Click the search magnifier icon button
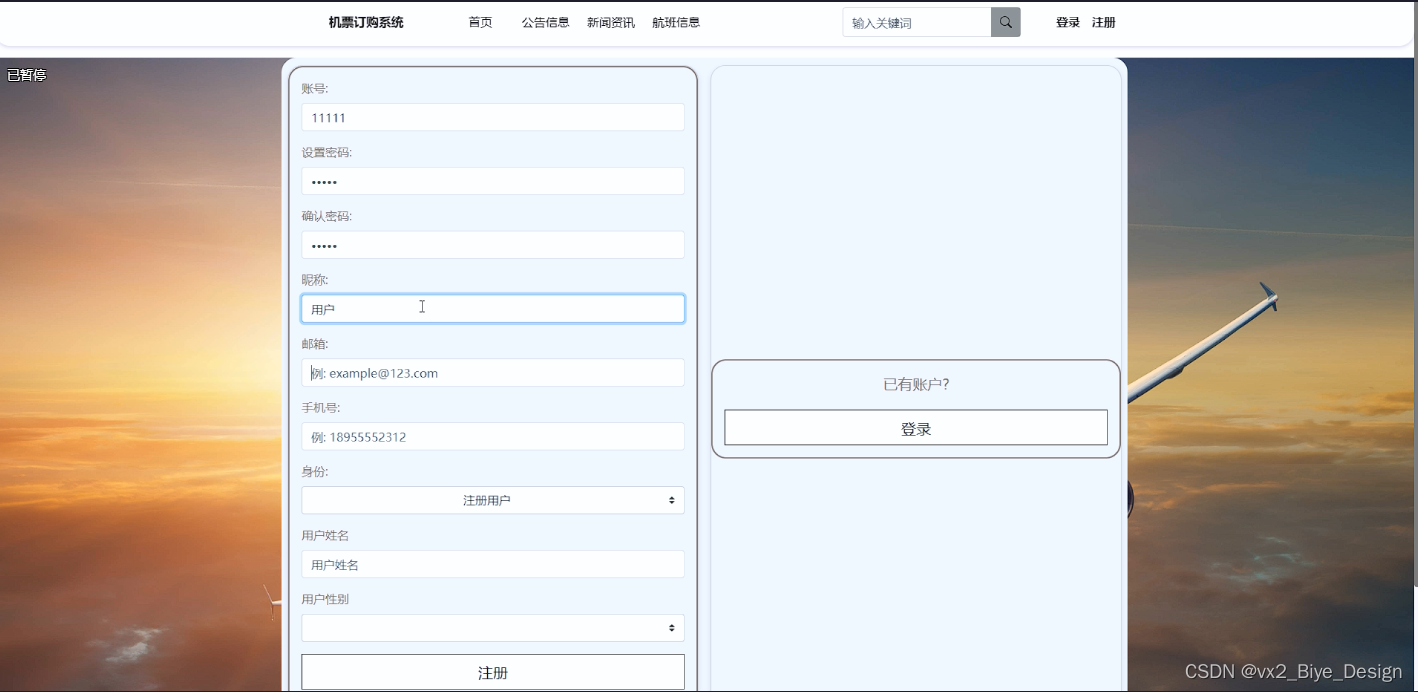 (x=1005, y=22)
